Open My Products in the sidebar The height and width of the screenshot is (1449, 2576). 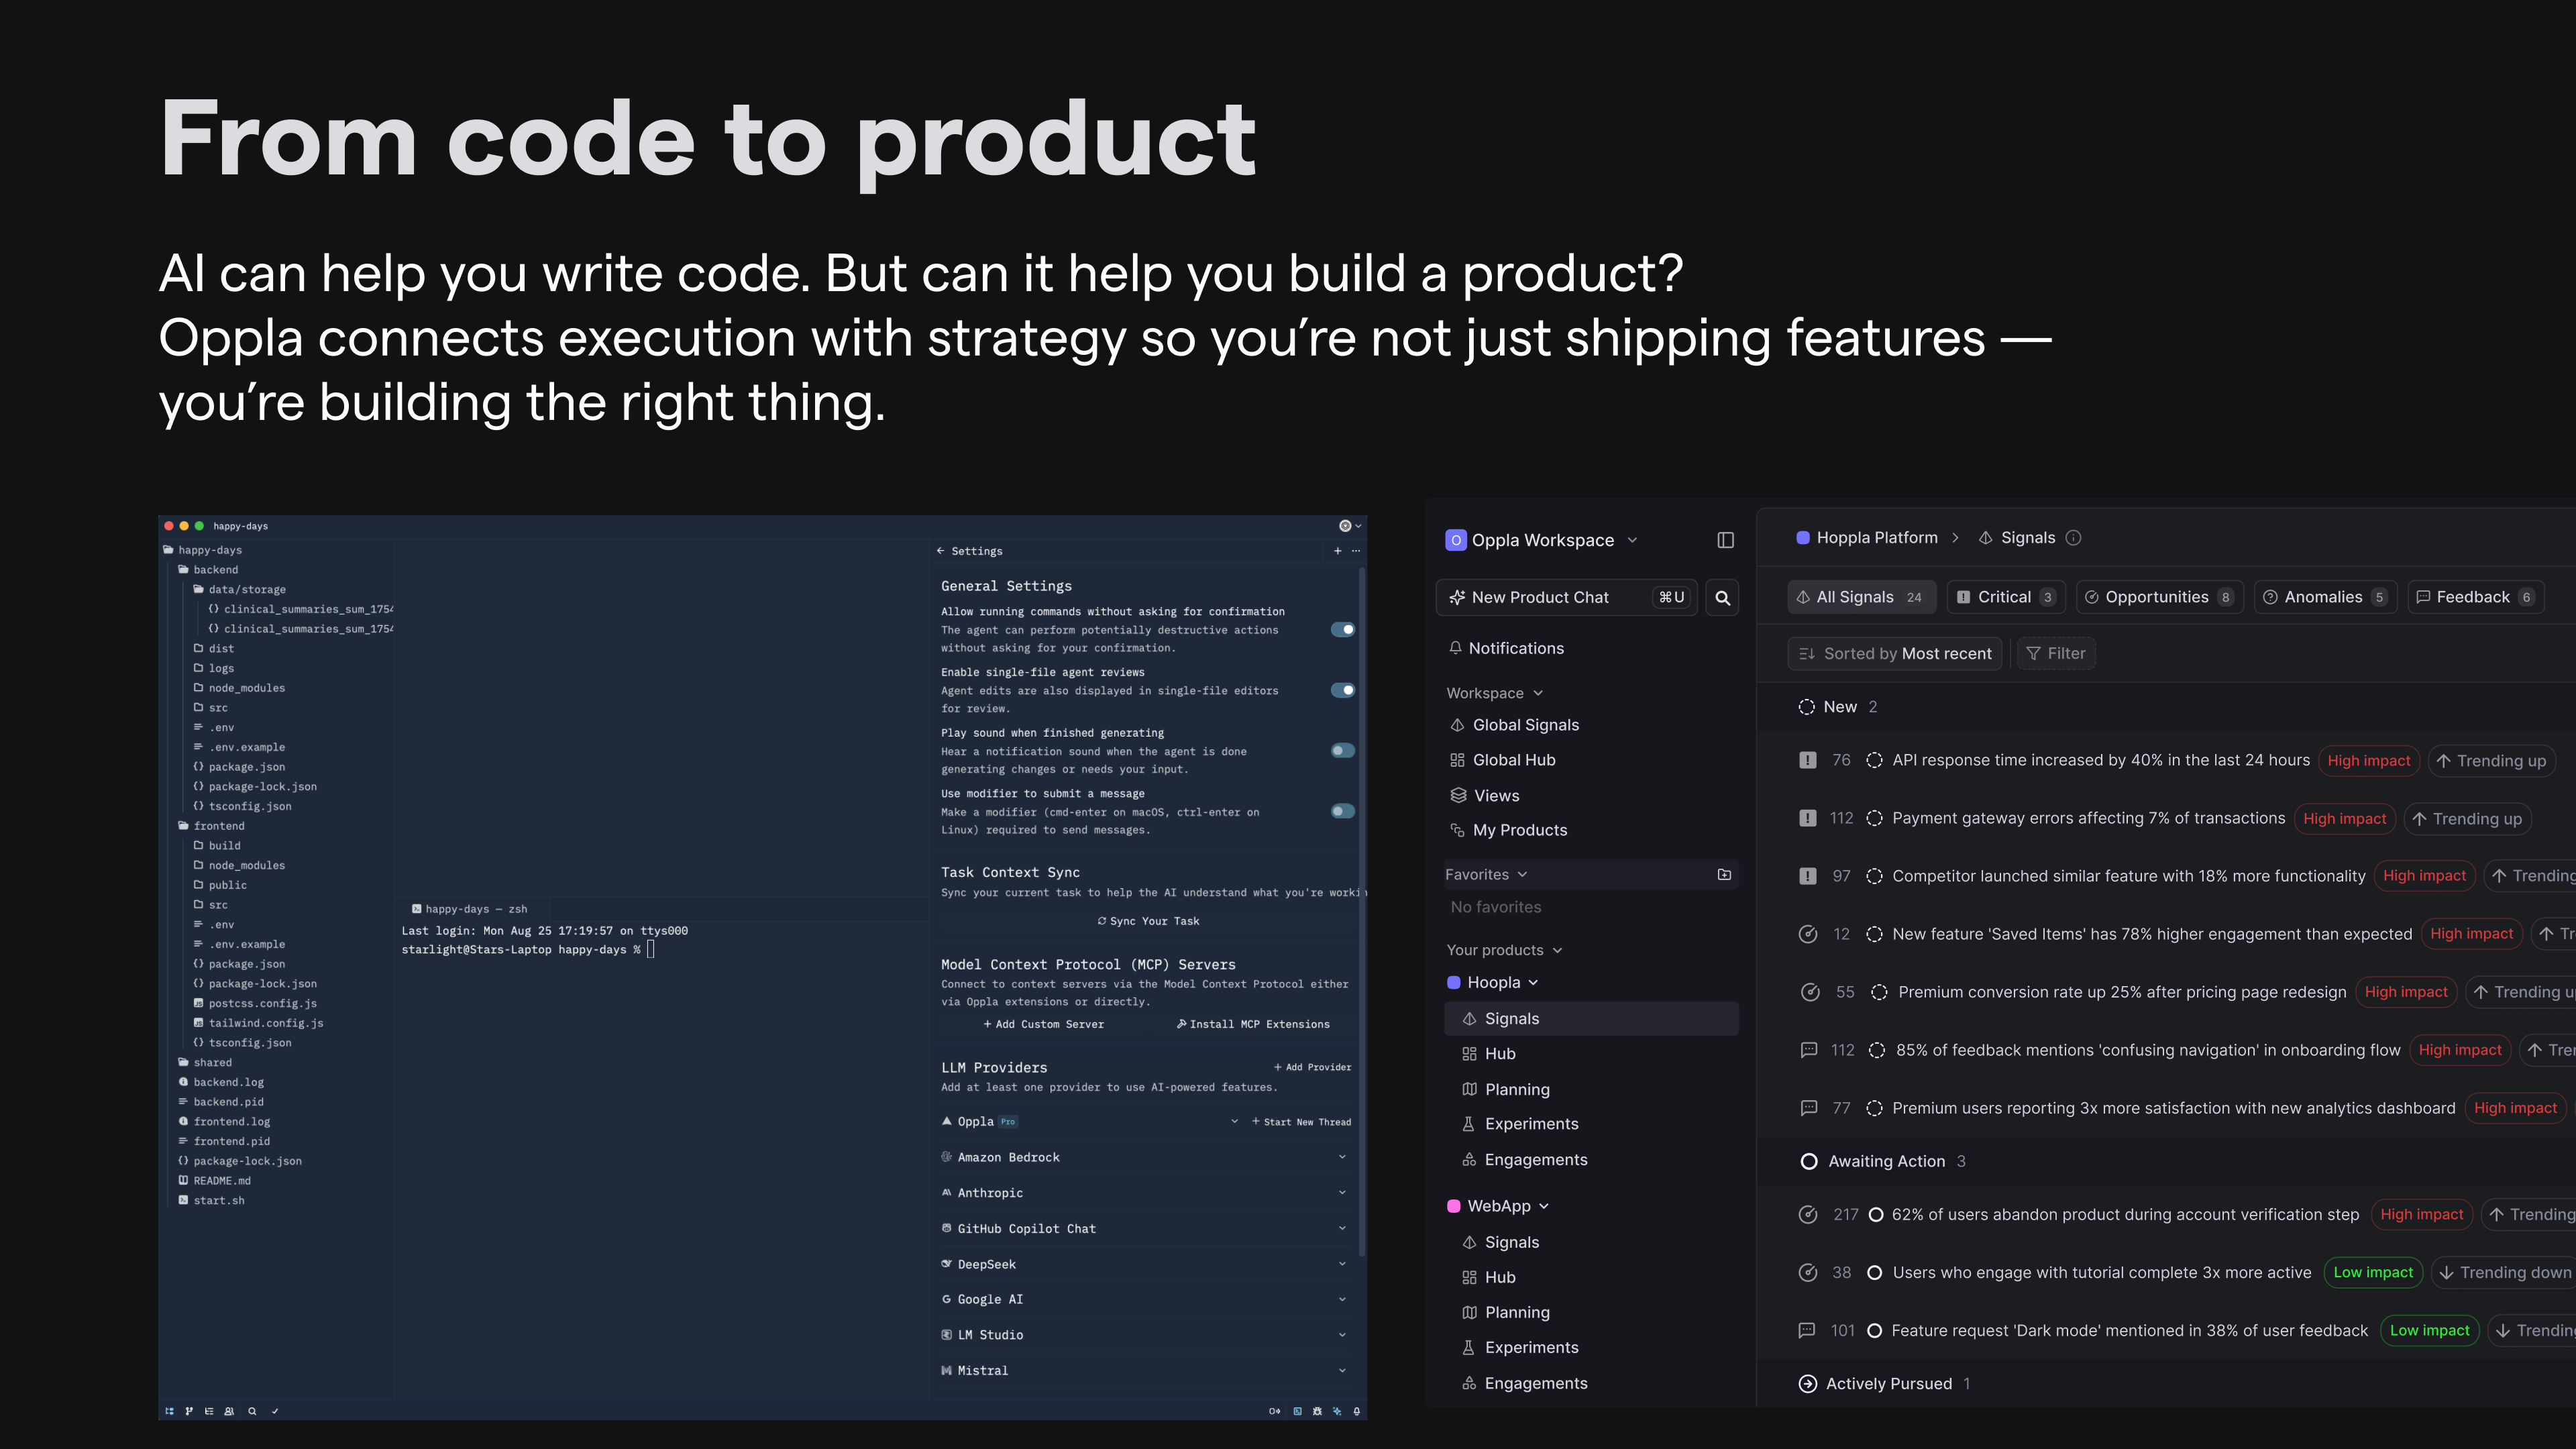point(1509,830)
